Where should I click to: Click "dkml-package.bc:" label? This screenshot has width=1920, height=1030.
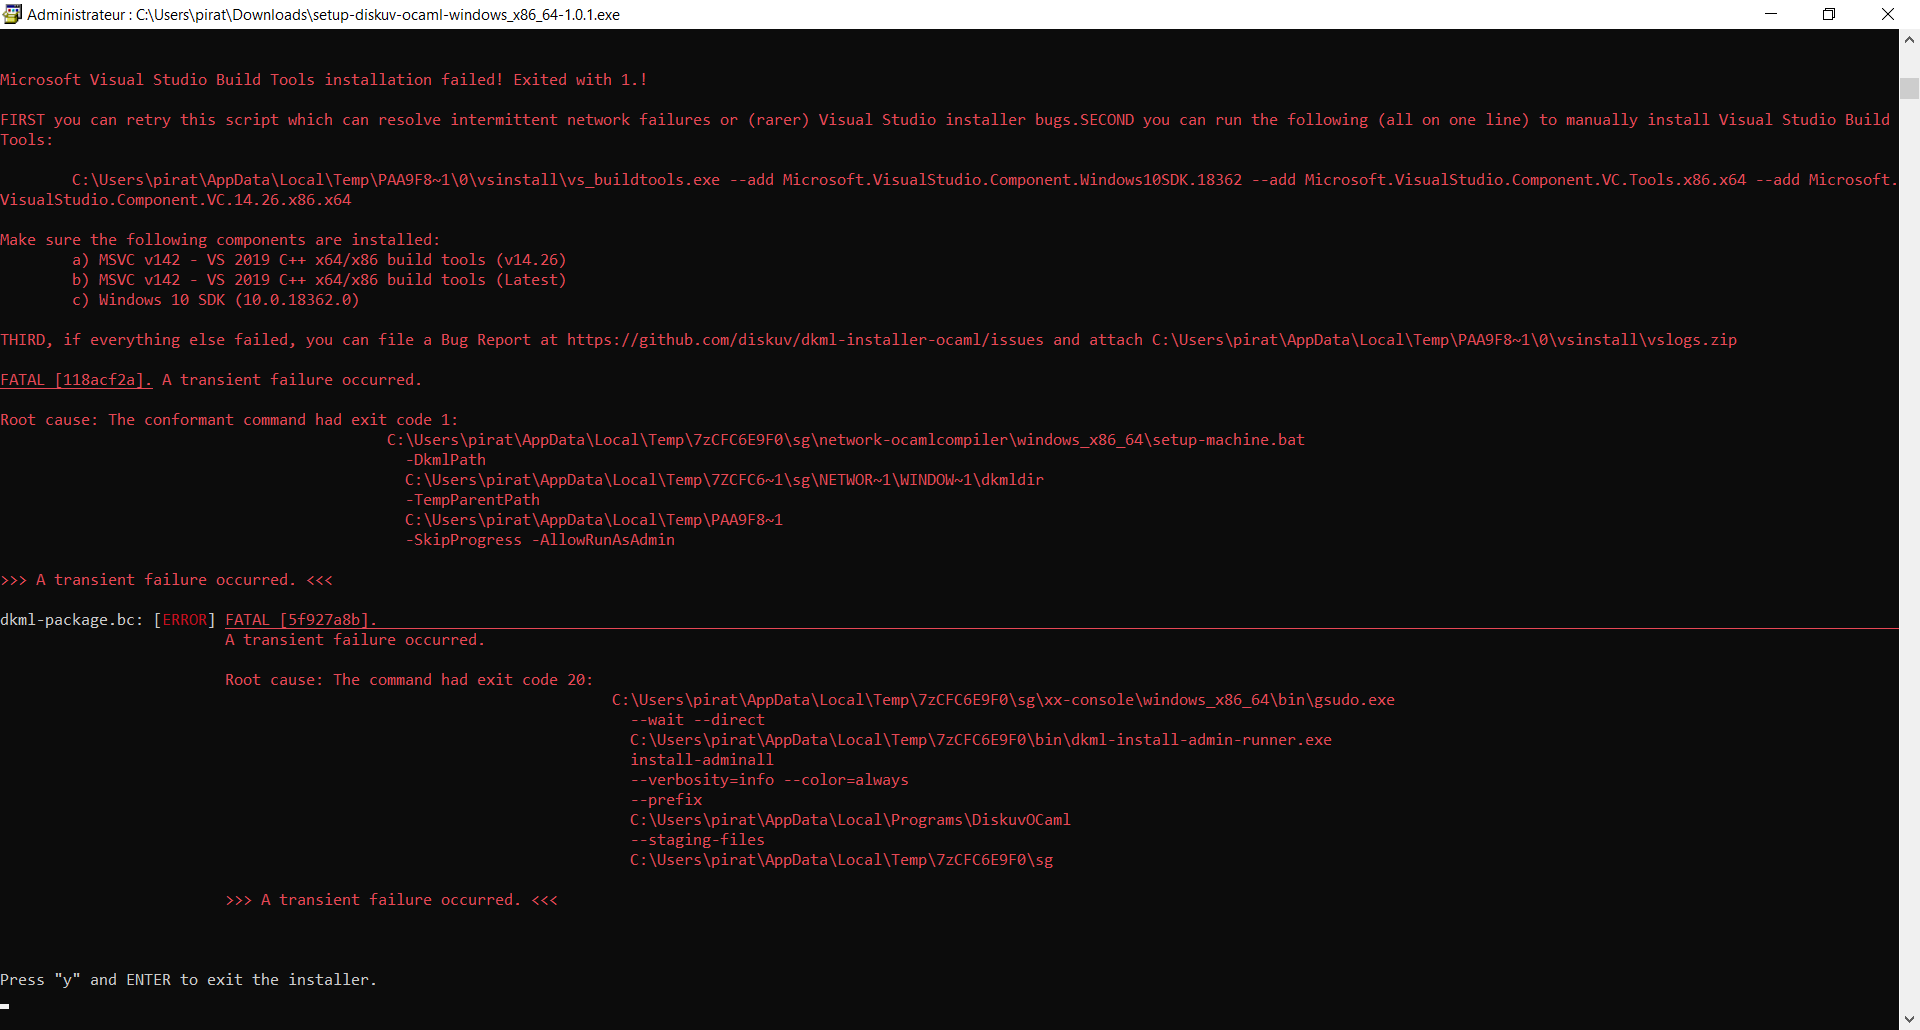(x=72, y=620)
